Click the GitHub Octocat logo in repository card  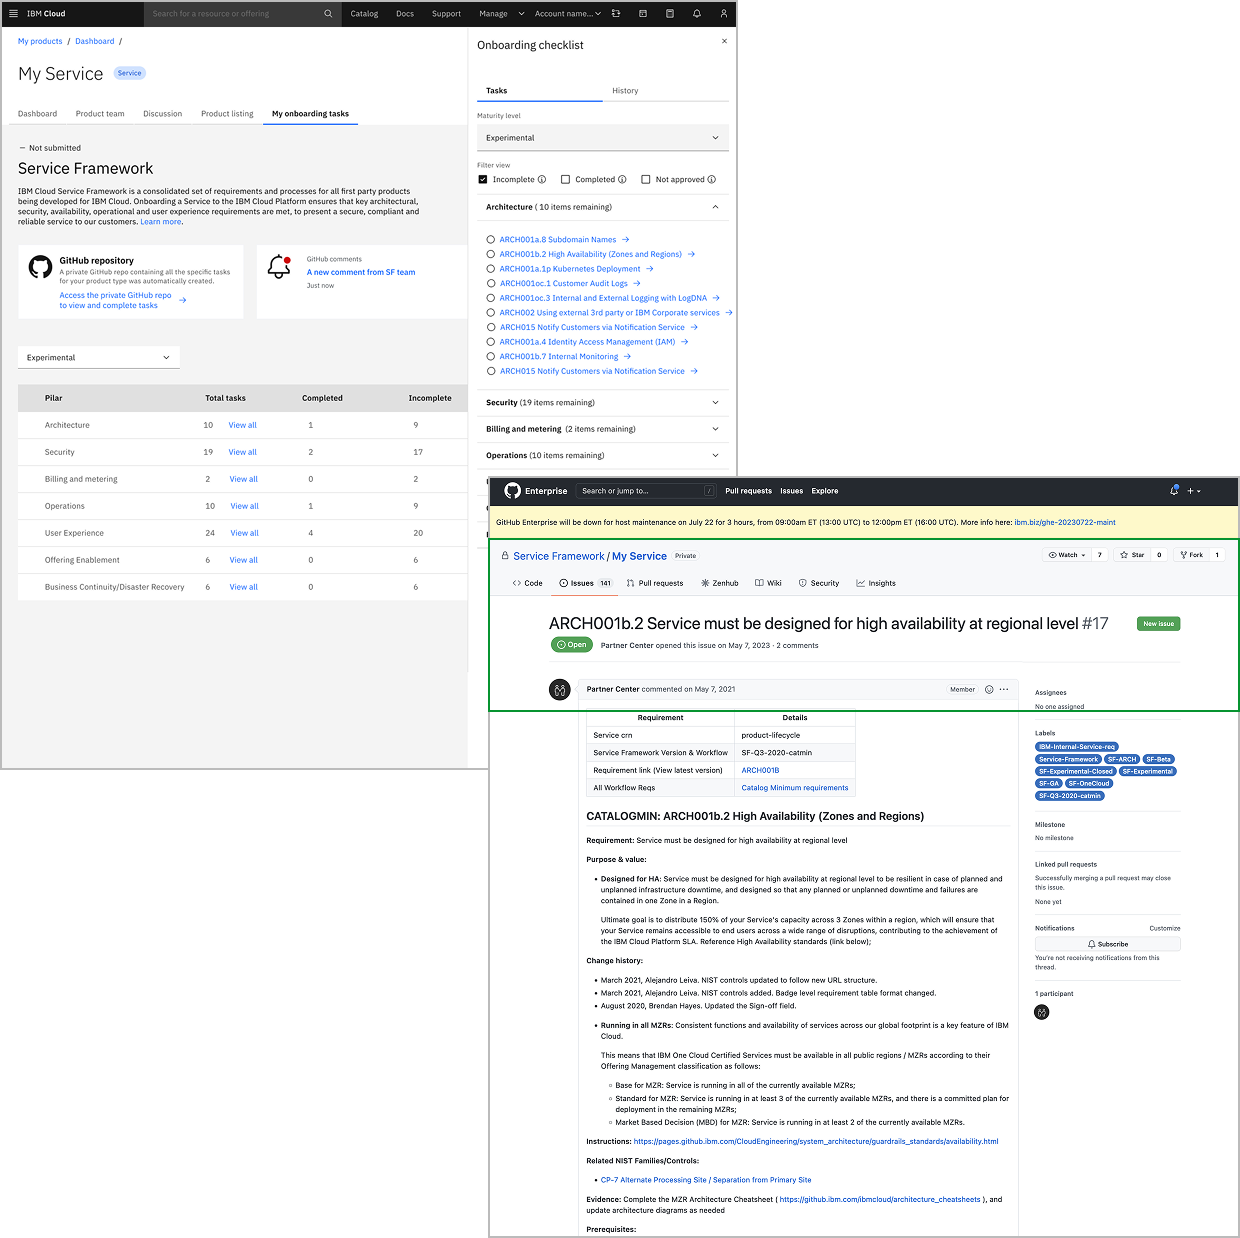coord(40,266)
